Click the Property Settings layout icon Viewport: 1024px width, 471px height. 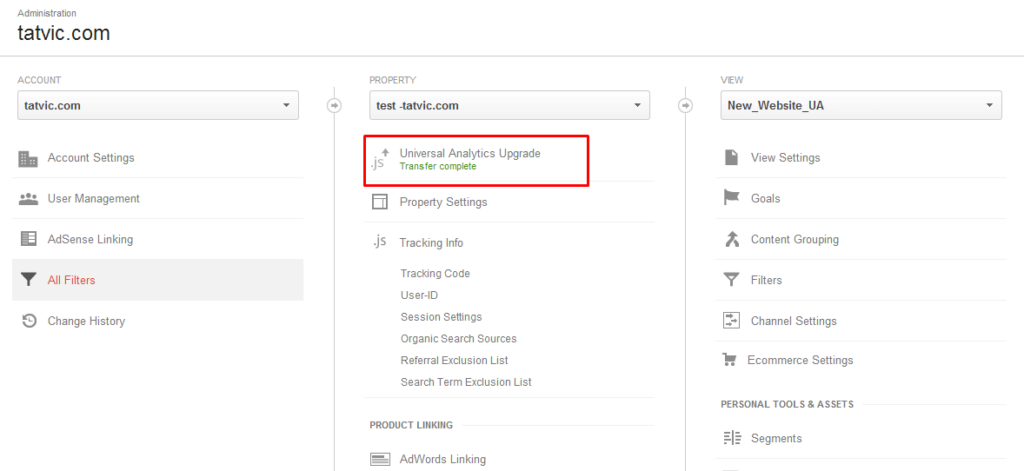(379, 202)
